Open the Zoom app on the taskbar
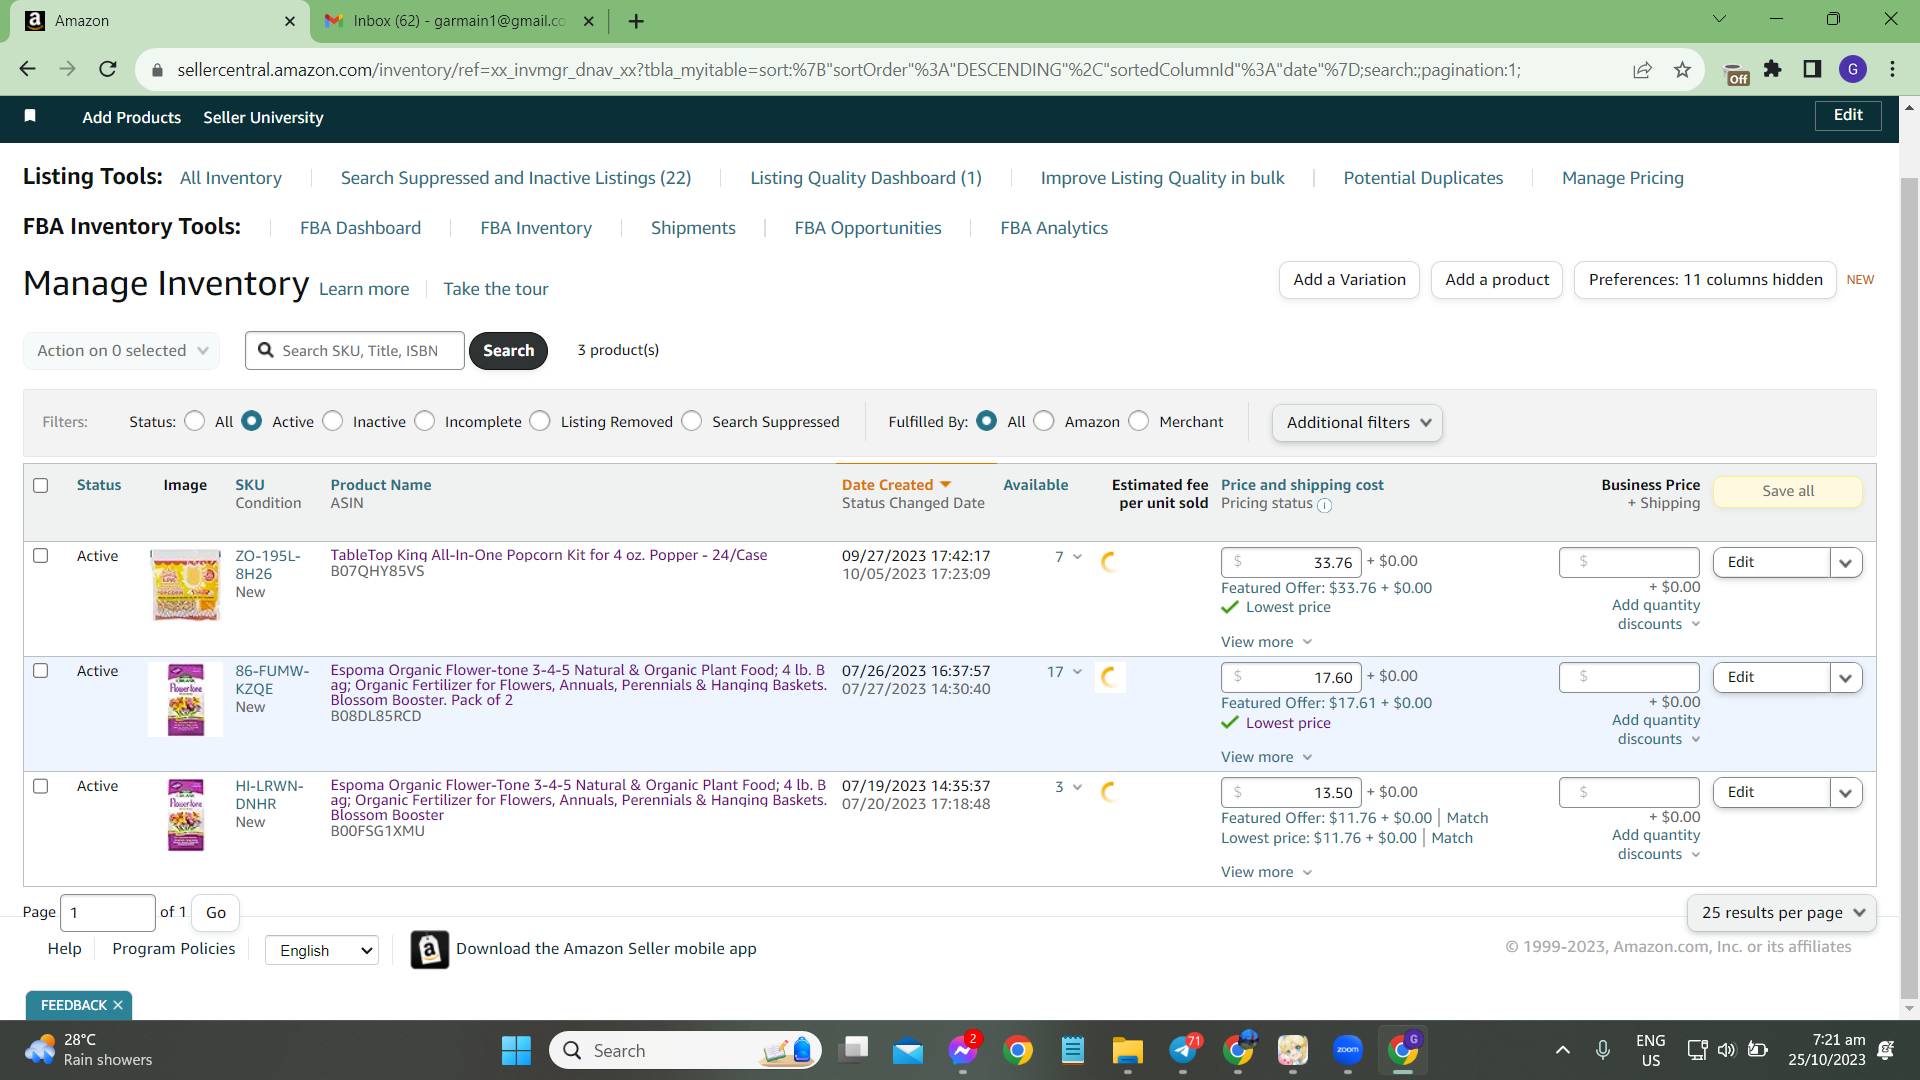The height and width of the screenshot is (1080, 1920). click(x=1347, y=1050)
